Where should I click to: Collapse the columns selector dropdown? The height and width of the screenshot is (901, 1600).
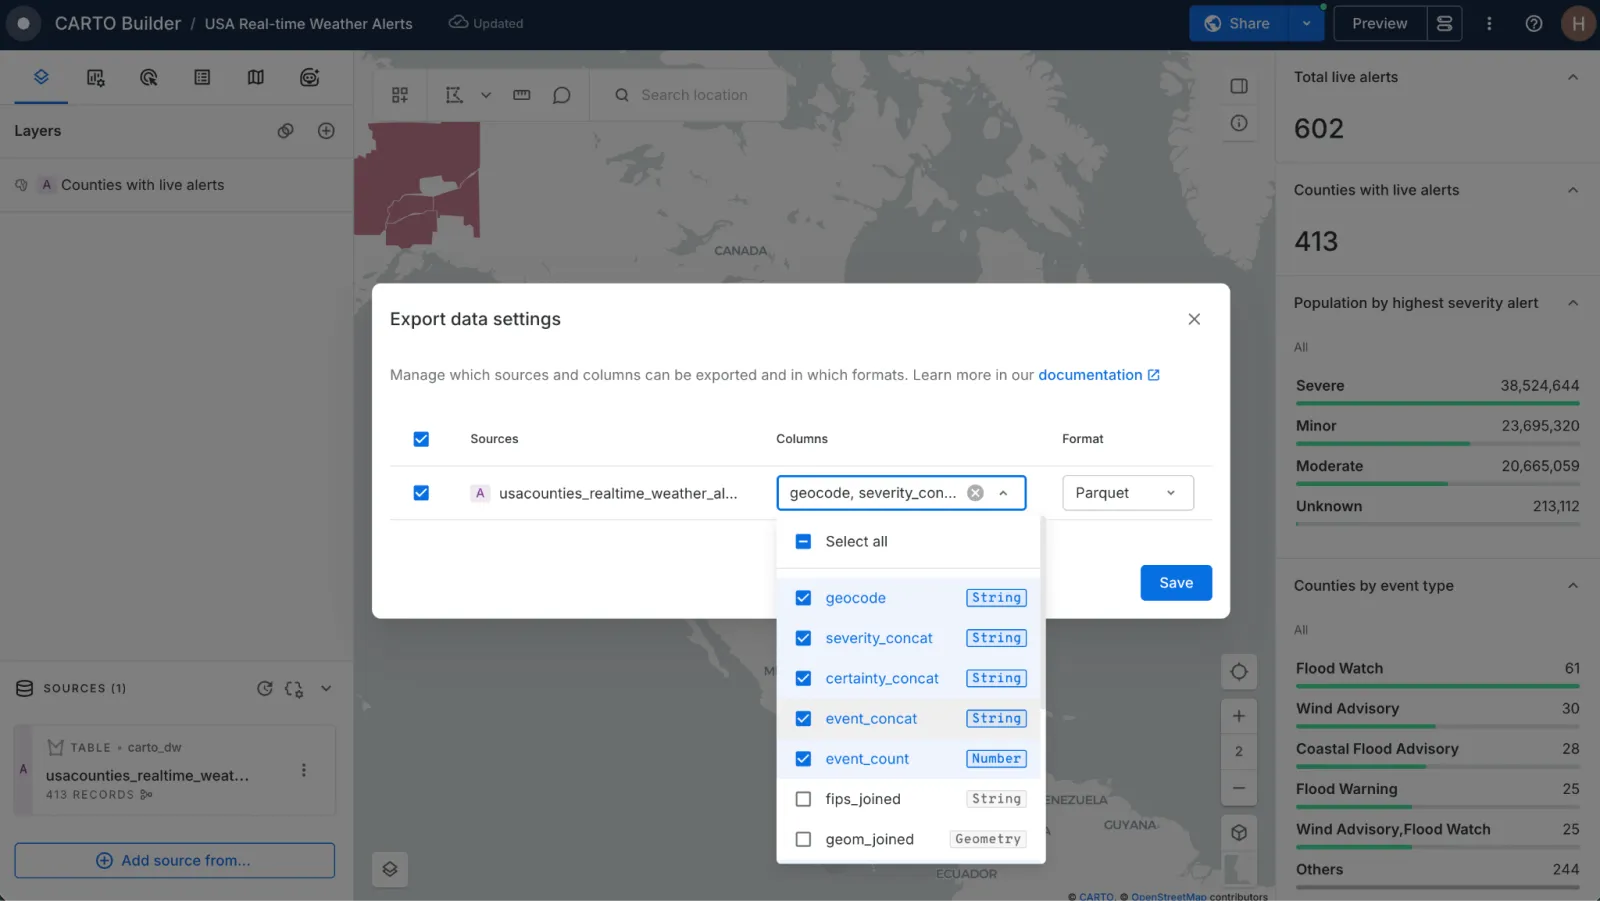pyautogui.click(x=1003, y=493)
